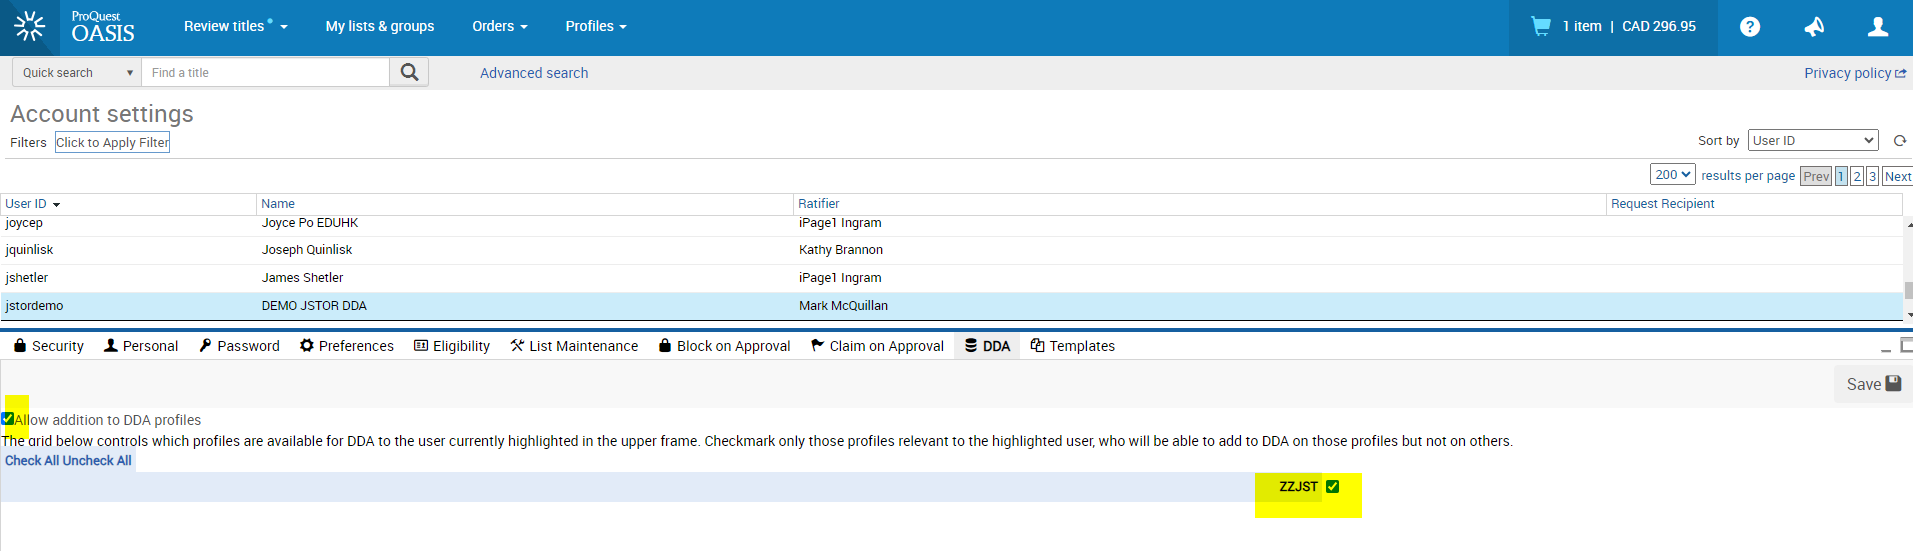1913x551 pixels.
Task: Open the Templates tab
Action: (1072, 346)
